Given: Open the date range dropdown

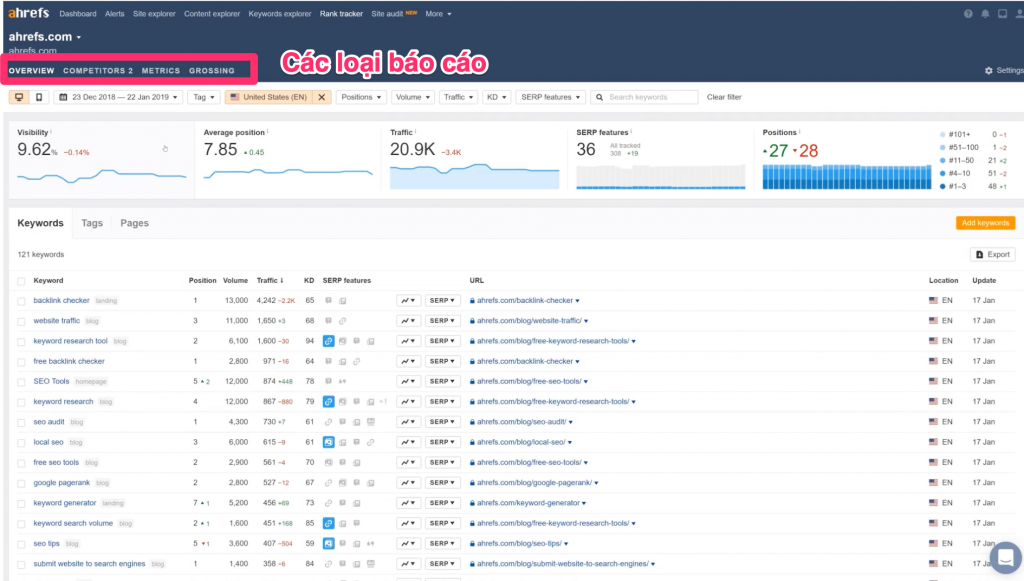Looking at the screenshot, I should 118,97.
